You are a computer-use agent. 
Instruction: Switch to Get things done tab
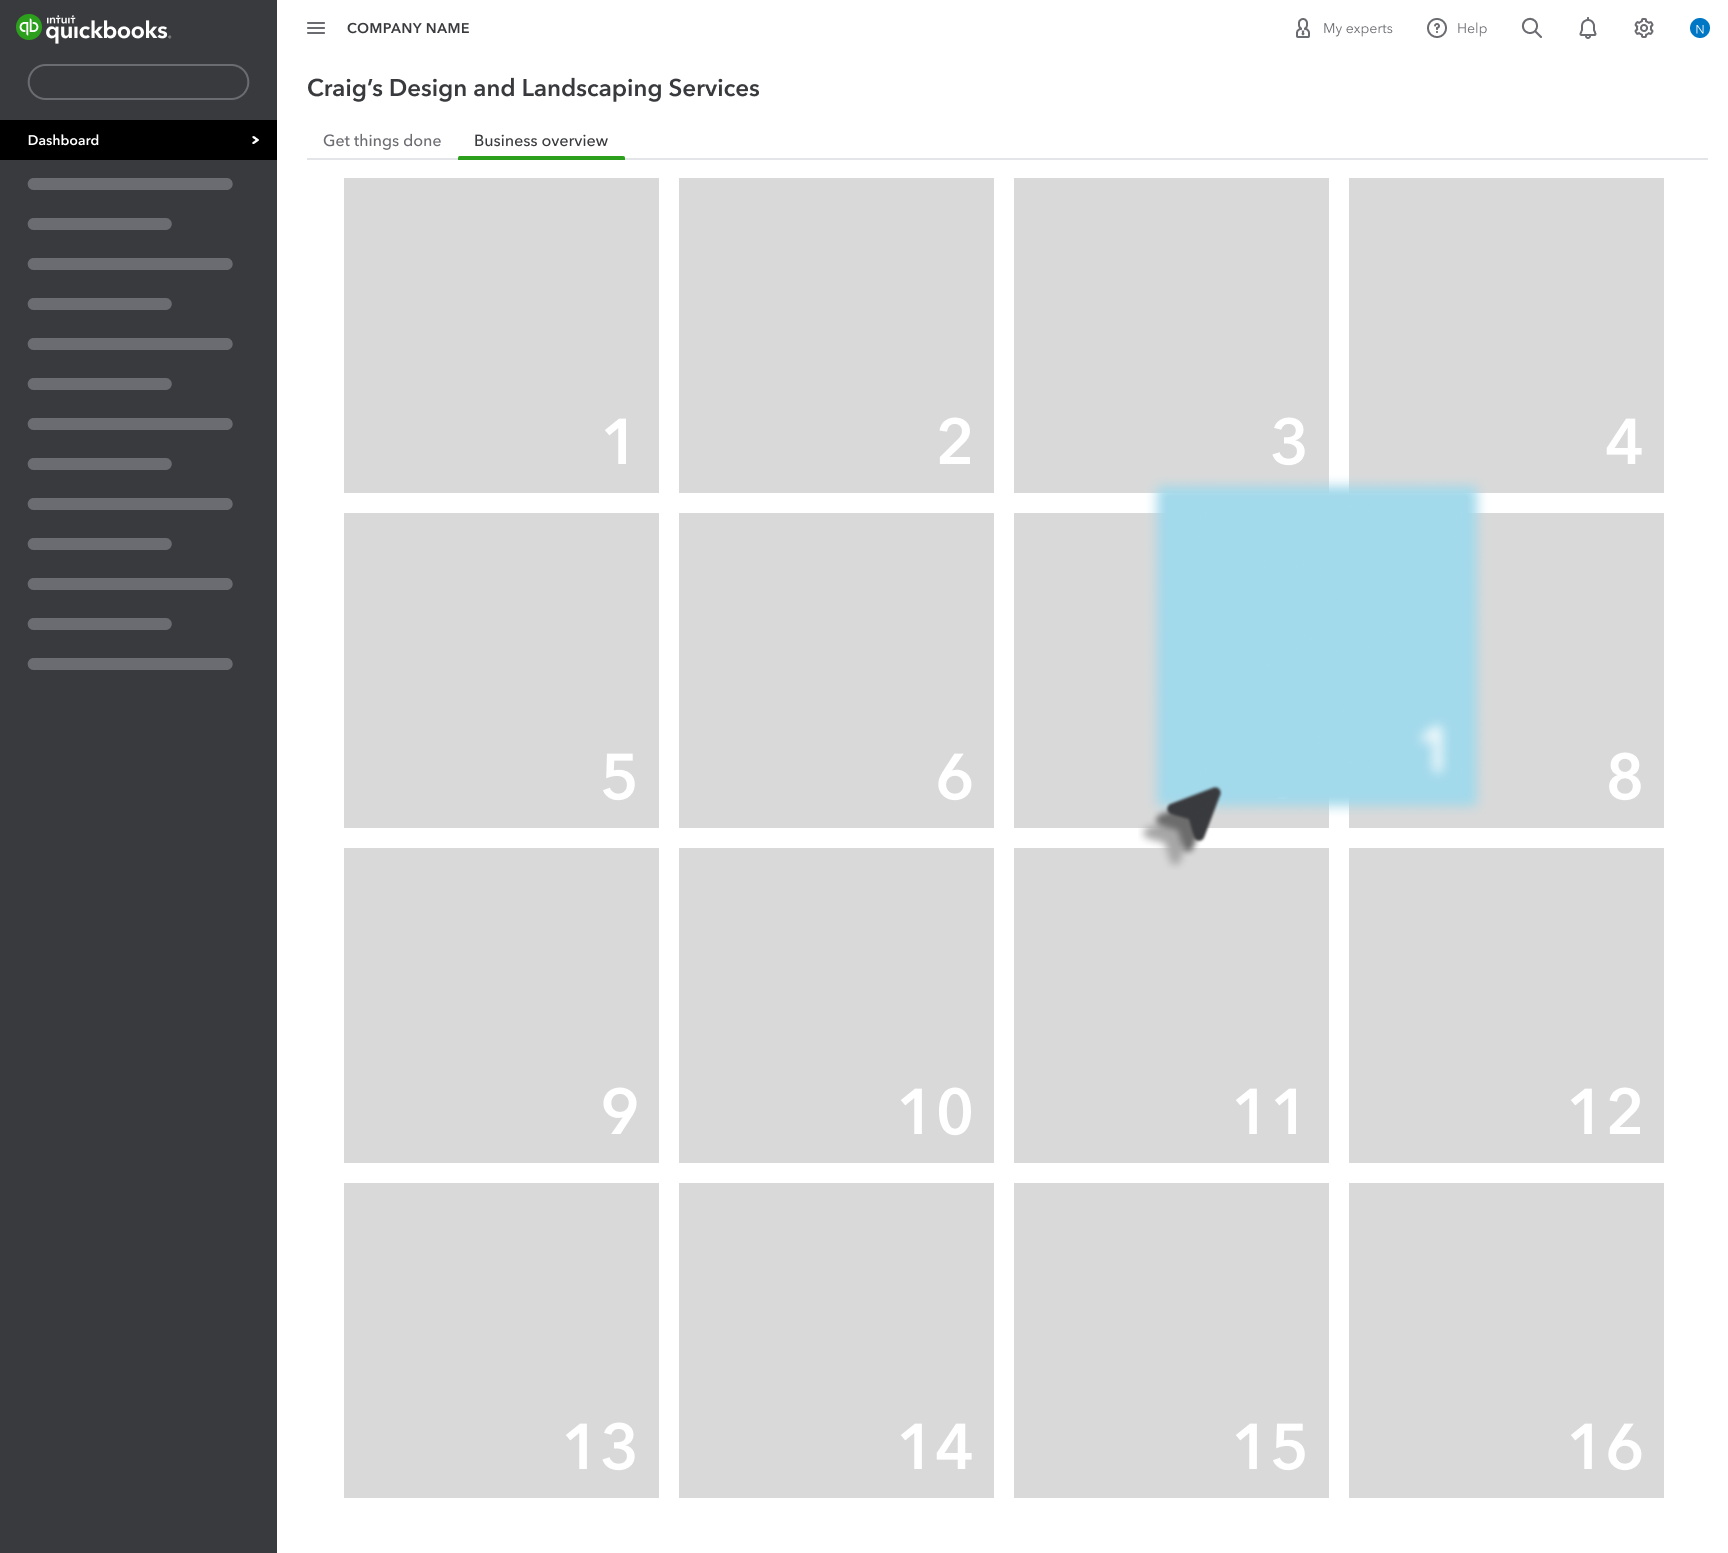click(382, 141)
